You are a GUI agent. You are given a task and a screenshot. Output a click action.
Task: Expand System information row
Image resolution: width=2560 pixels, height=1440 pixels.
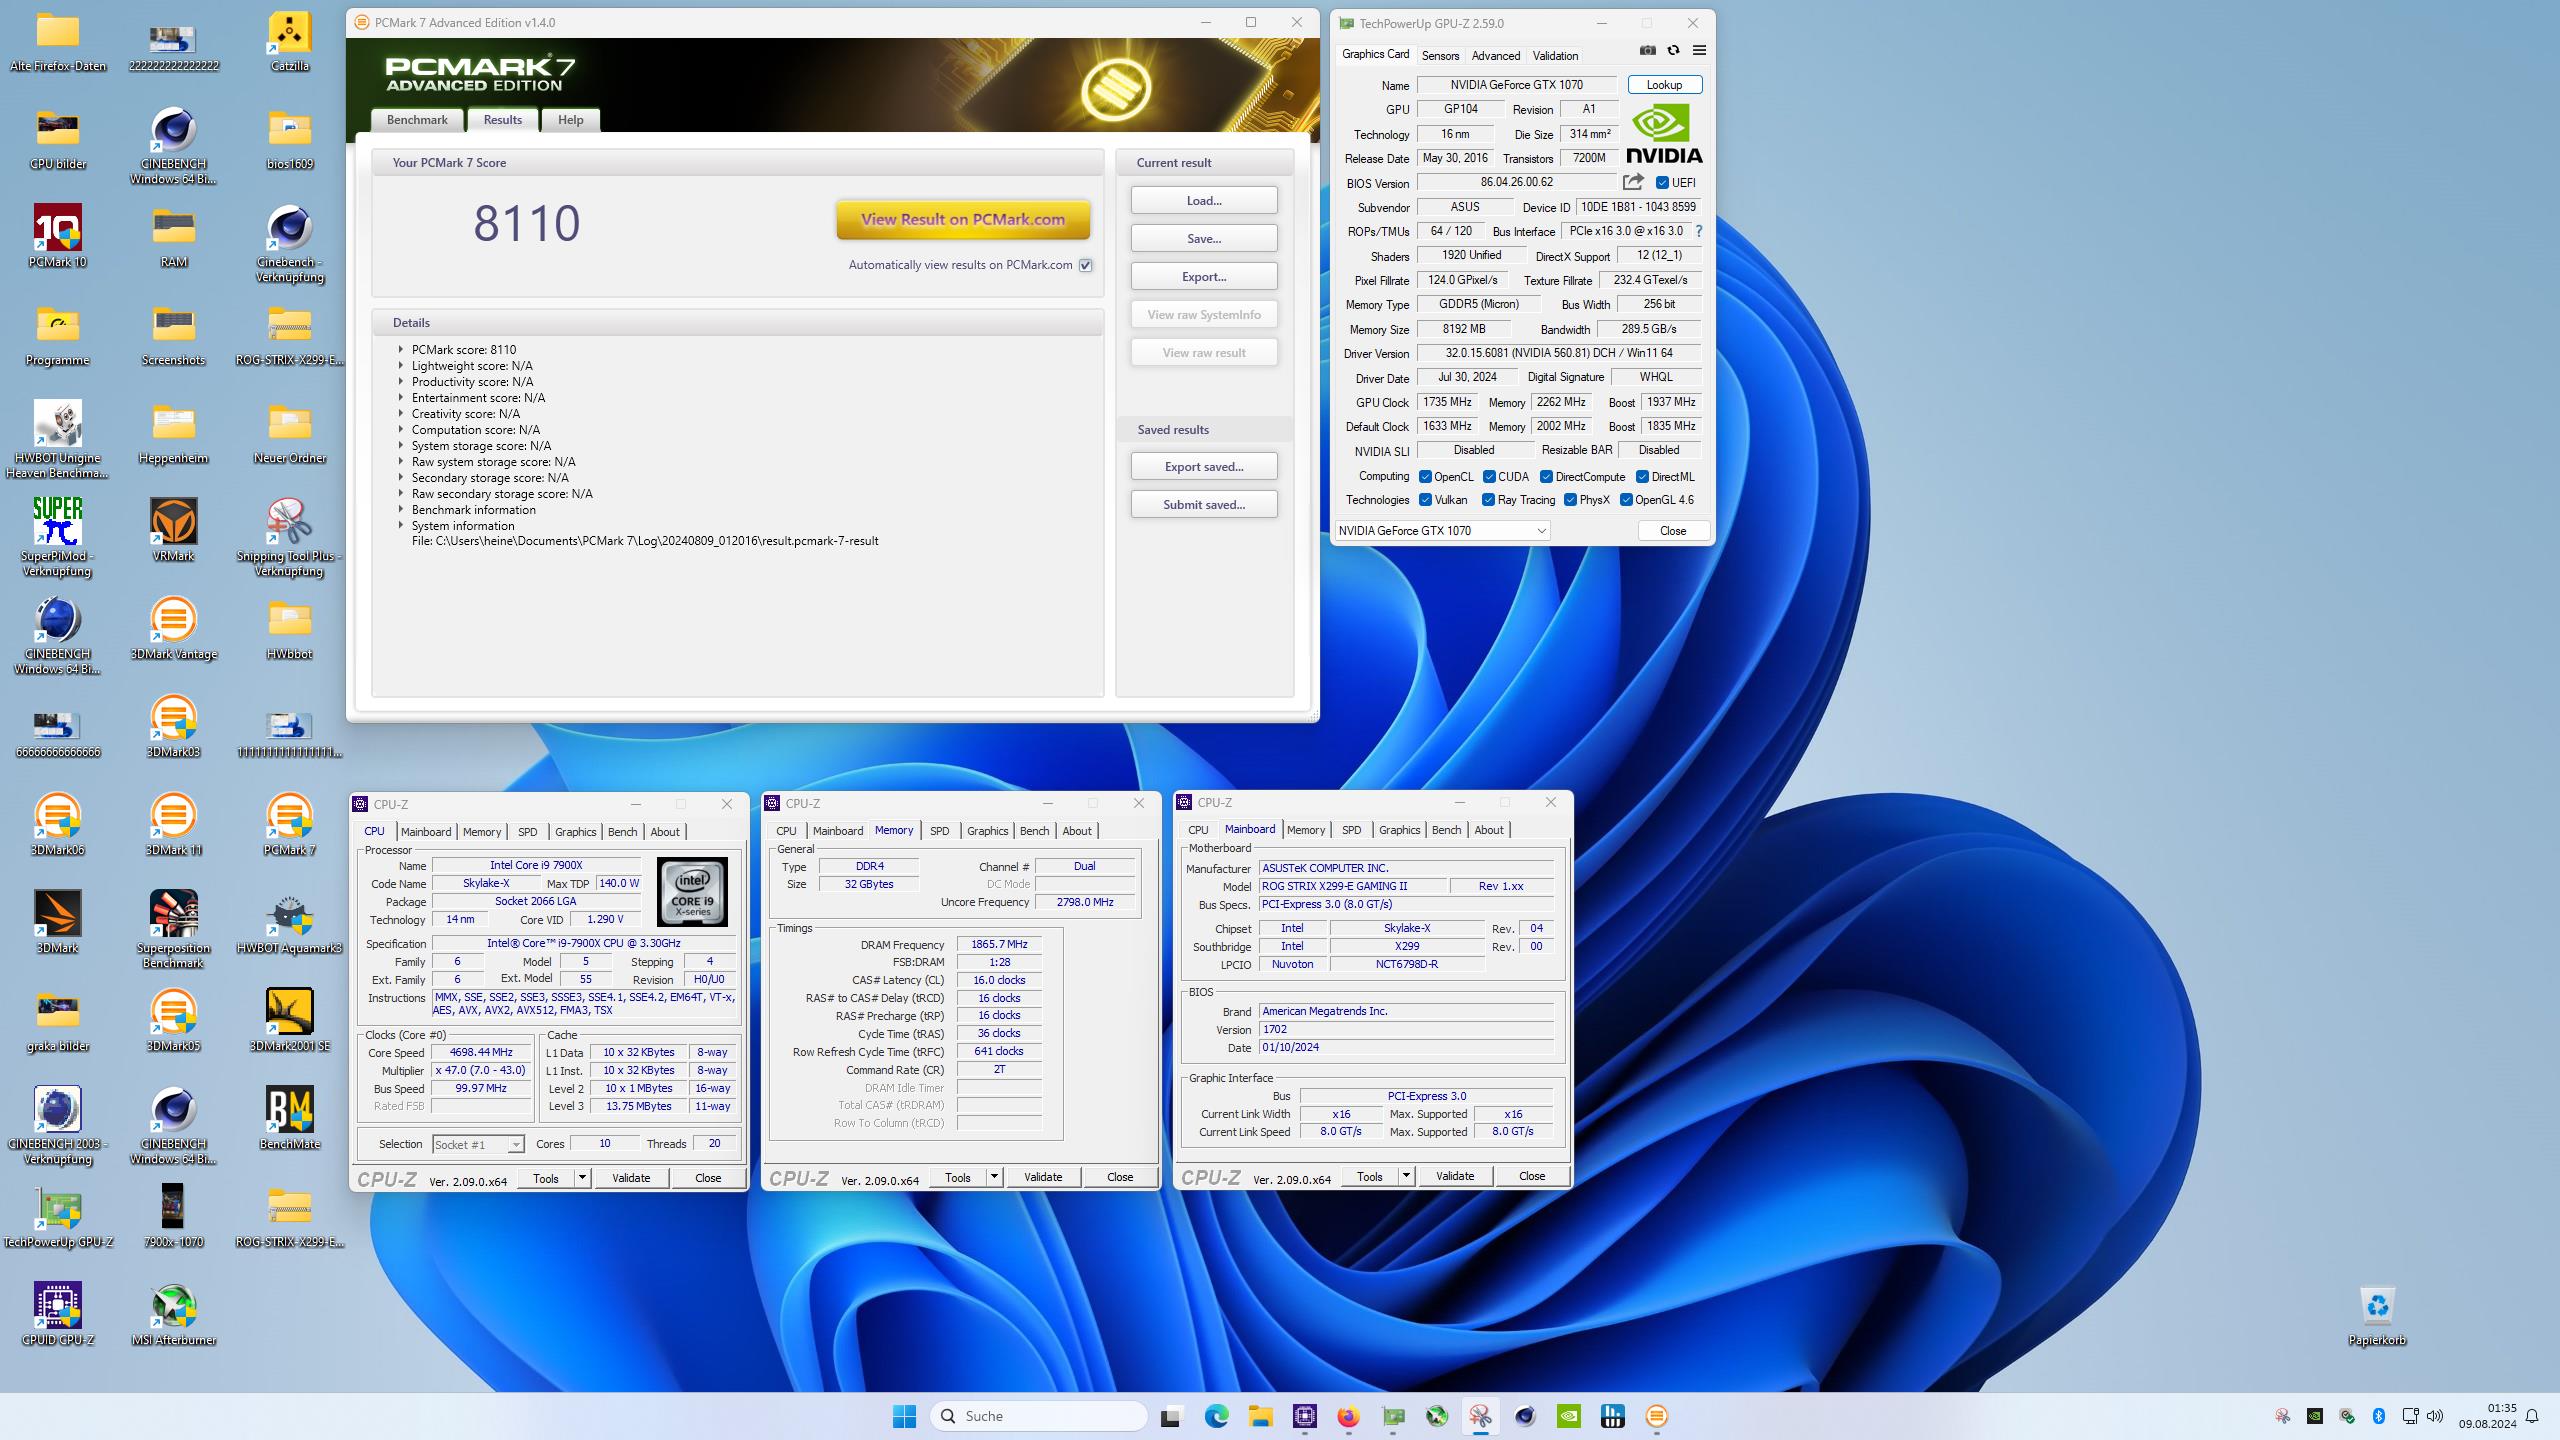(401, 525)
